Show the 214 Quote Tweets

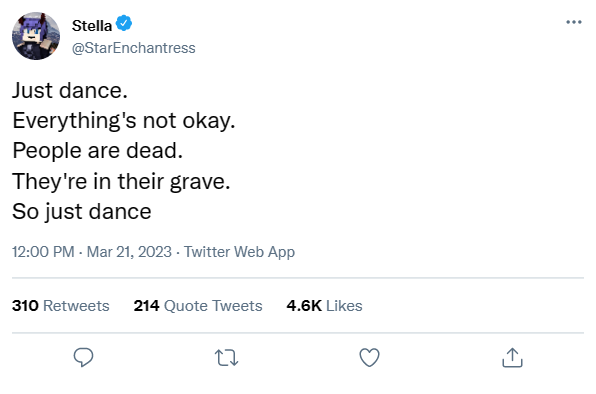[198, 305]
